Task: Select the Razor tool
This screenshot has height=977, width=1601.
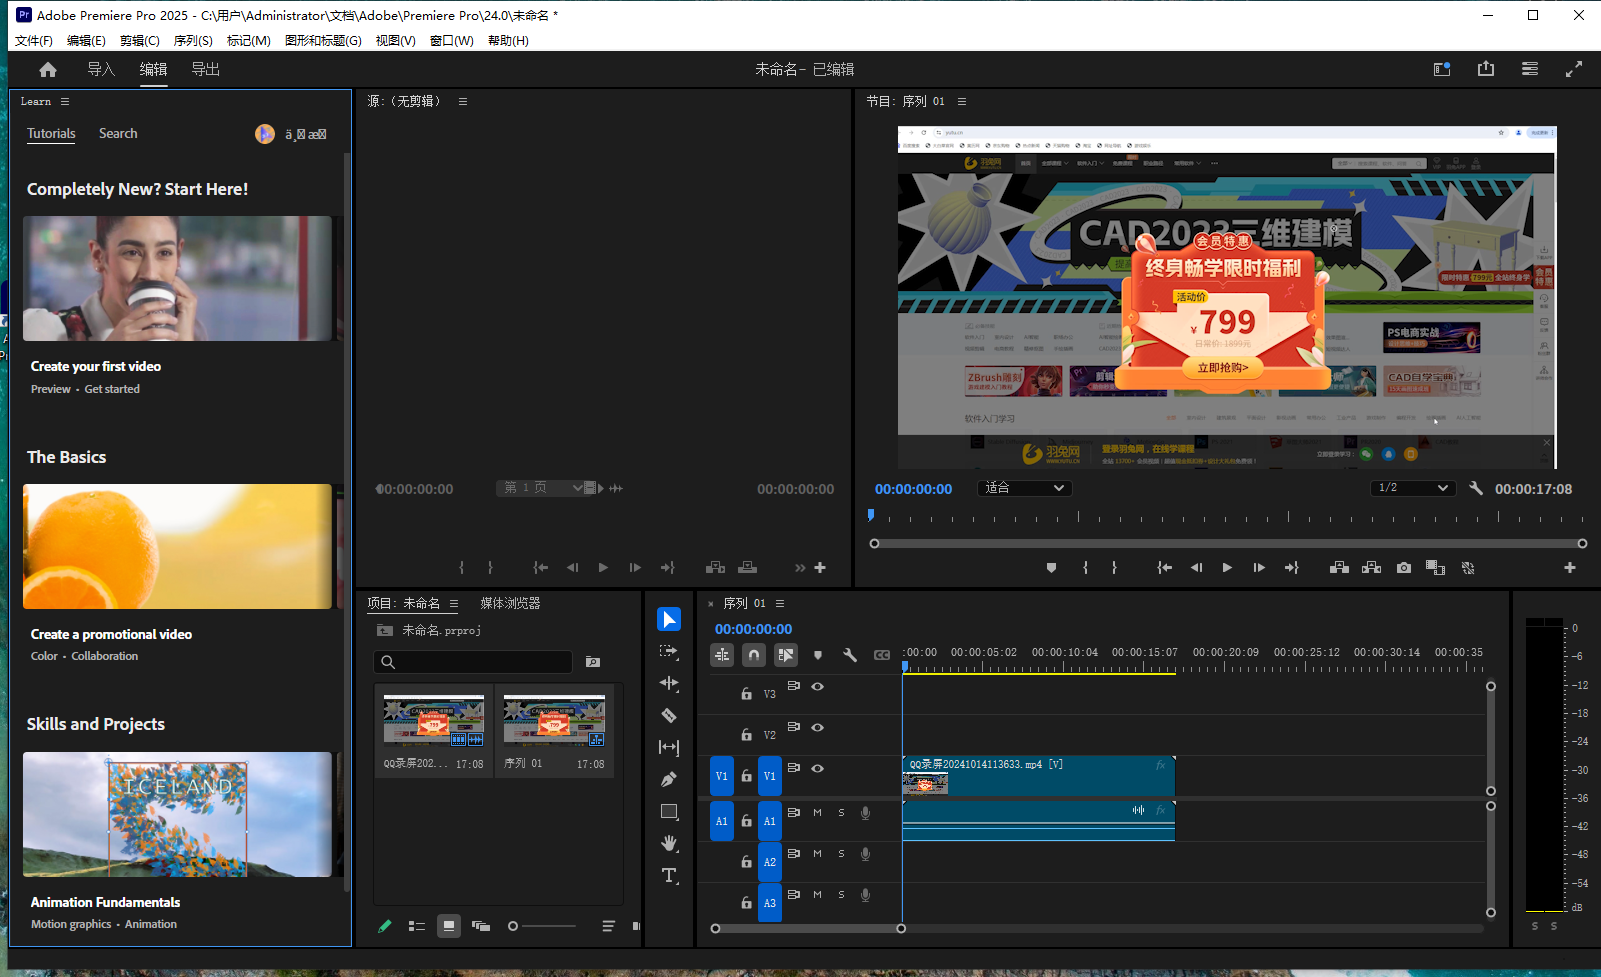Action: (669, 716)
